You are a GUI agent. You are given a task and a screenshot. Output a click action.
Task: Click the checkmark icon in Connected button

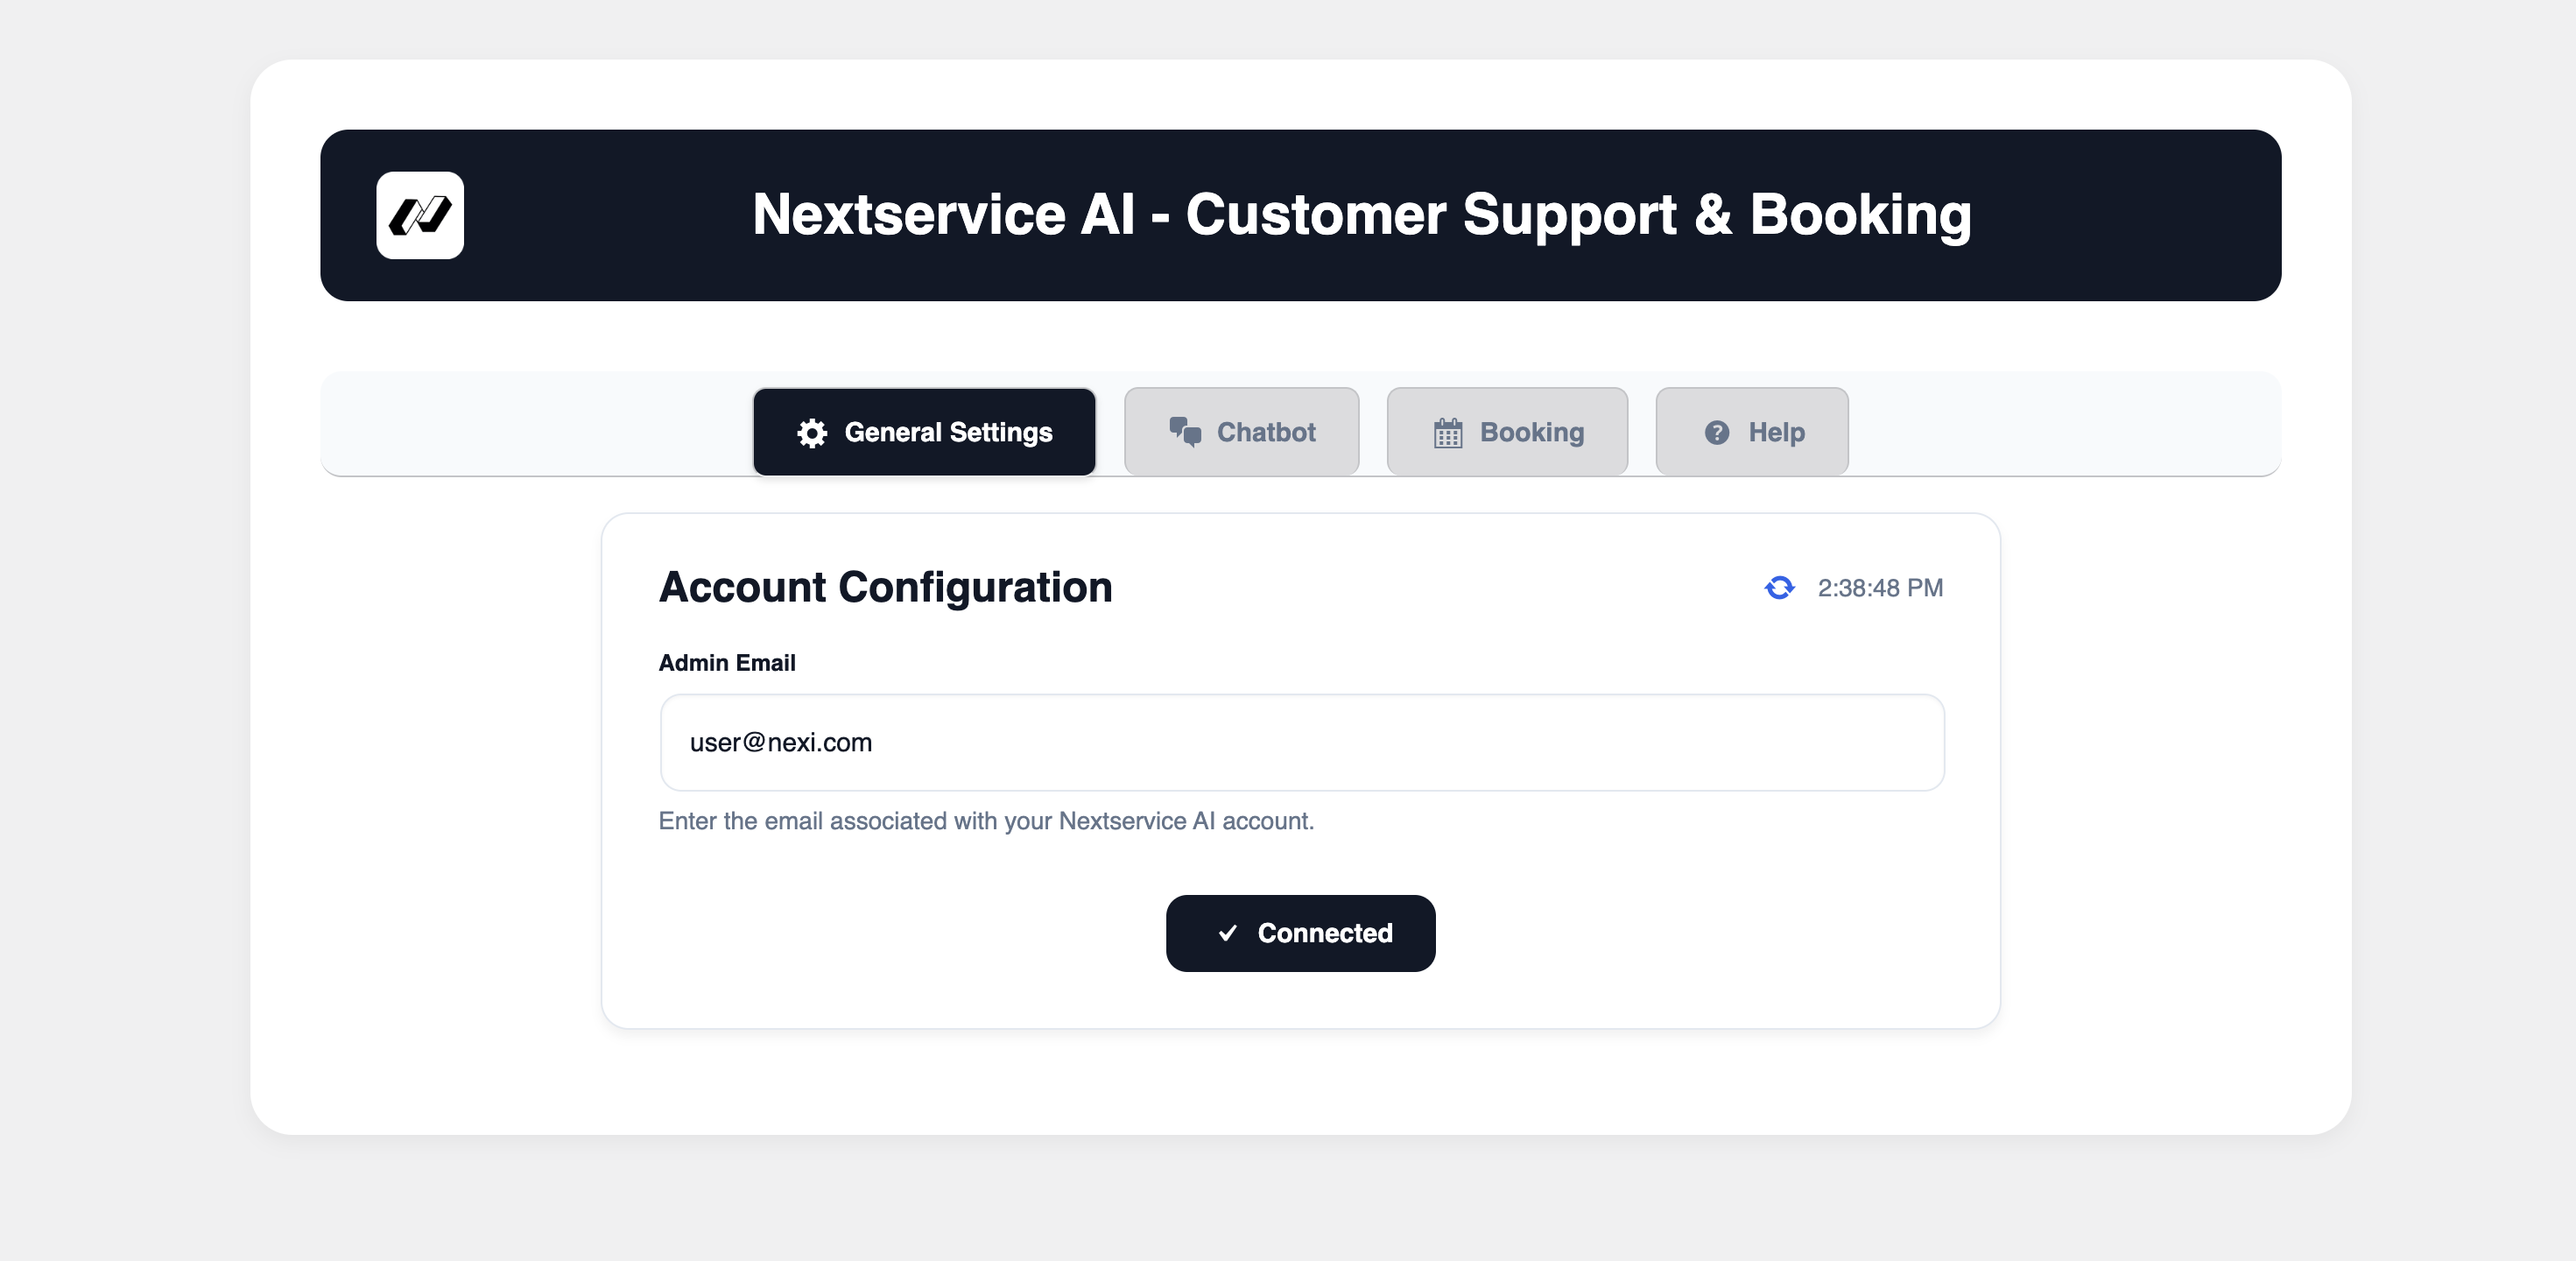[x=1228, y=933]
